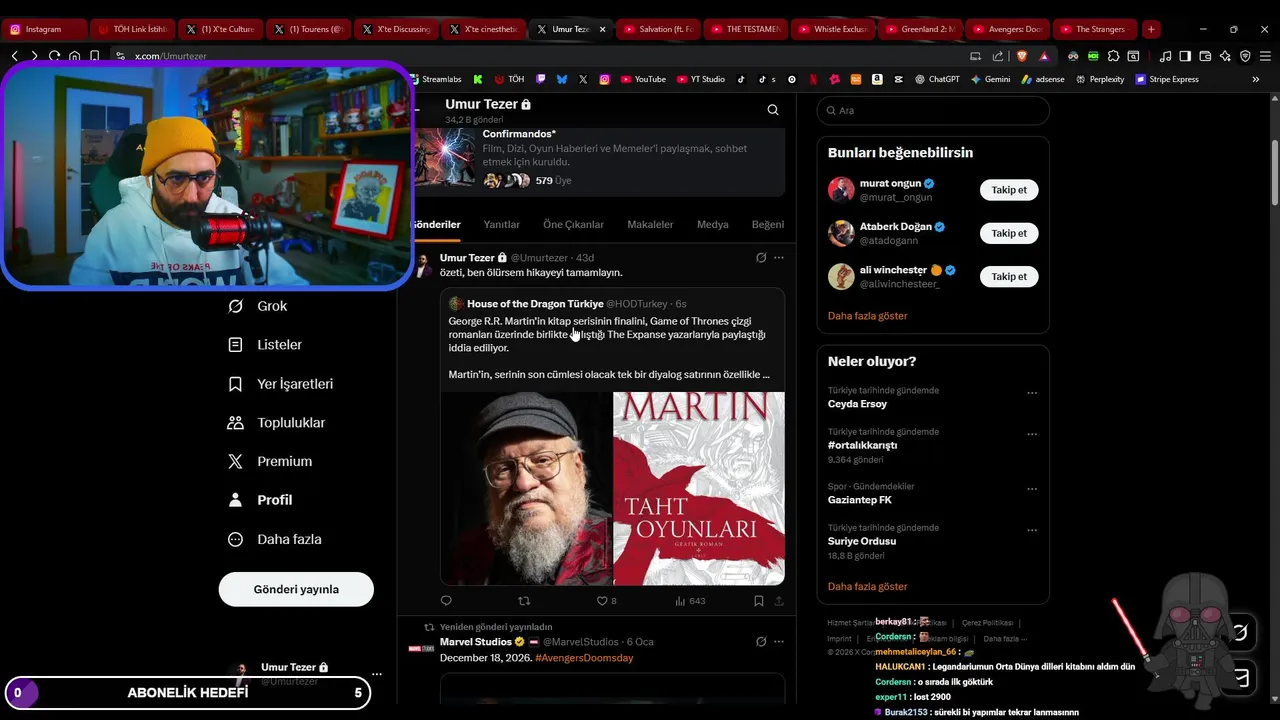Follow murat ongun with Takip et
This screenshot has height=720, width=1280.
pos(1009,190)
